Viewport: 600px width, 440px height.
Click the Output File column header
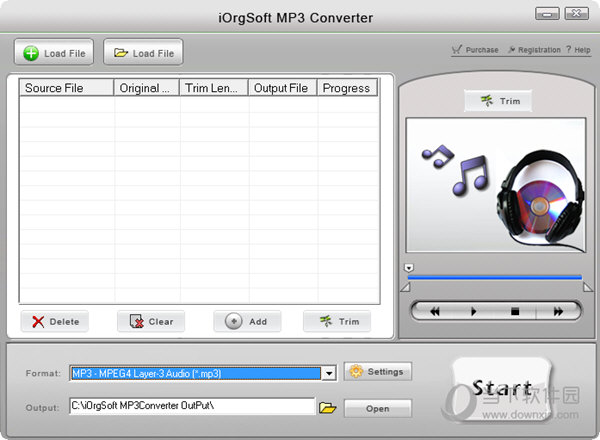pos(283,88)
